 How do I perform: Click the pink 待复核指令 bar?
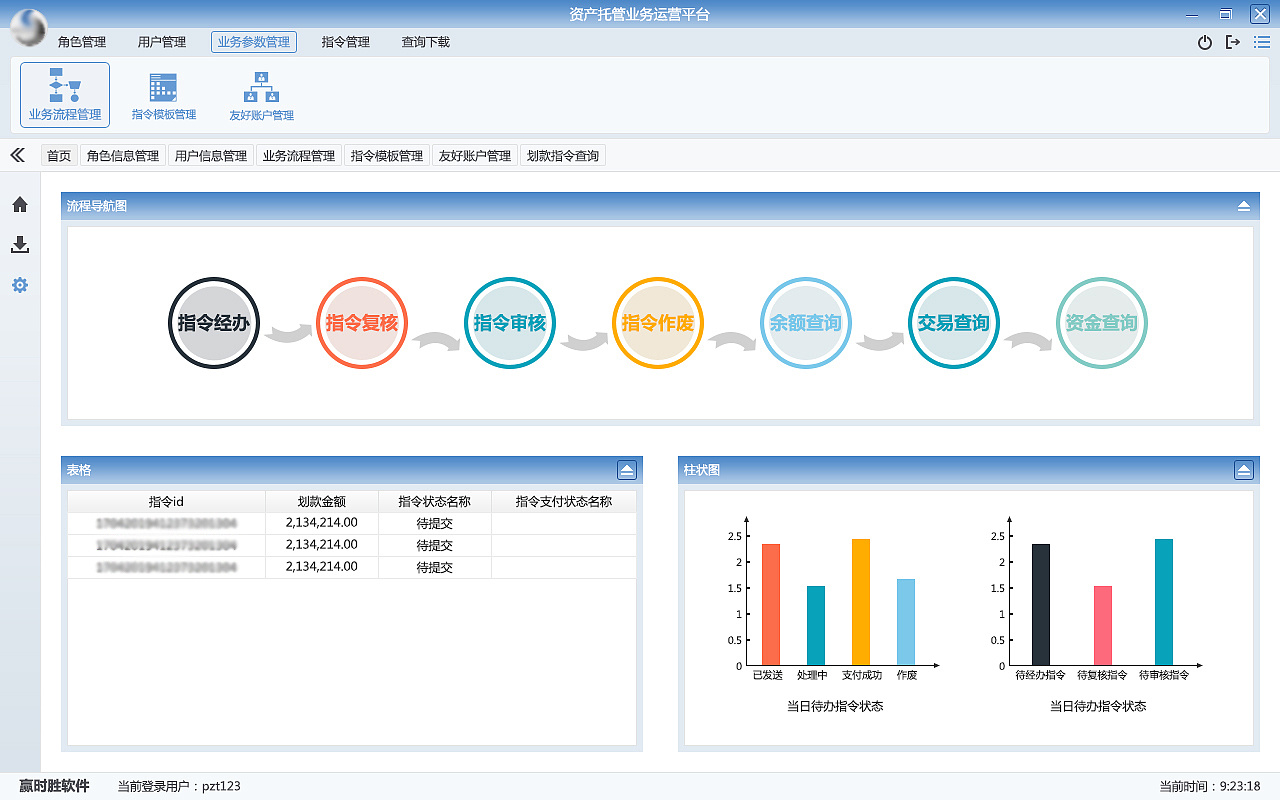(x=1103, y=626)
